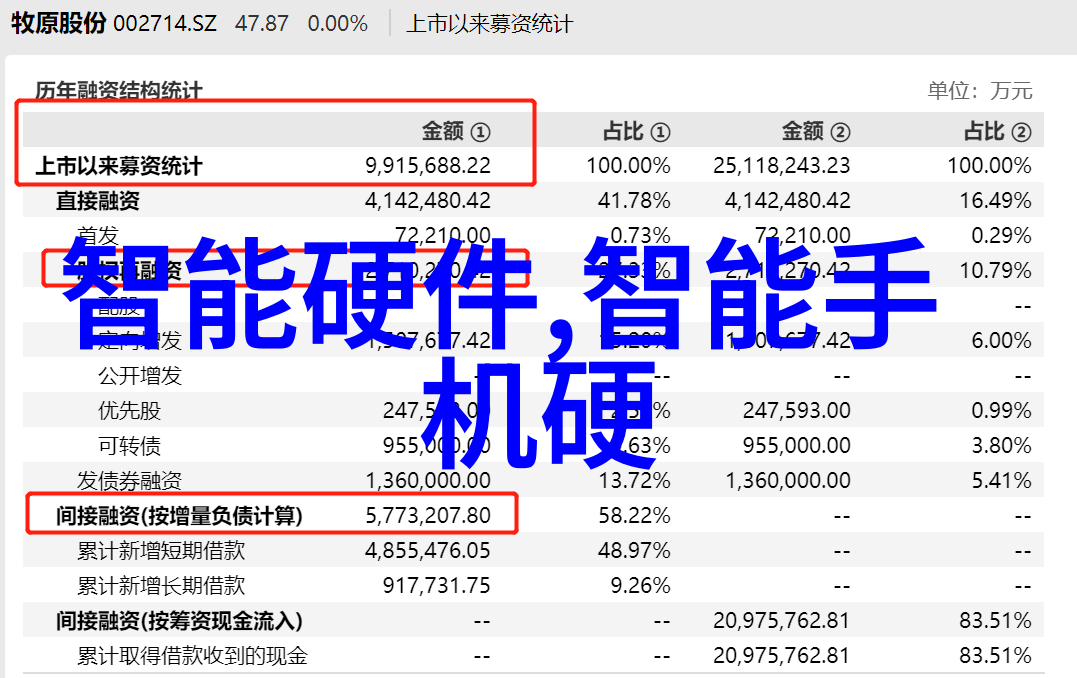Click the 历年融资结构统计 section heading

tap(119, 91)
